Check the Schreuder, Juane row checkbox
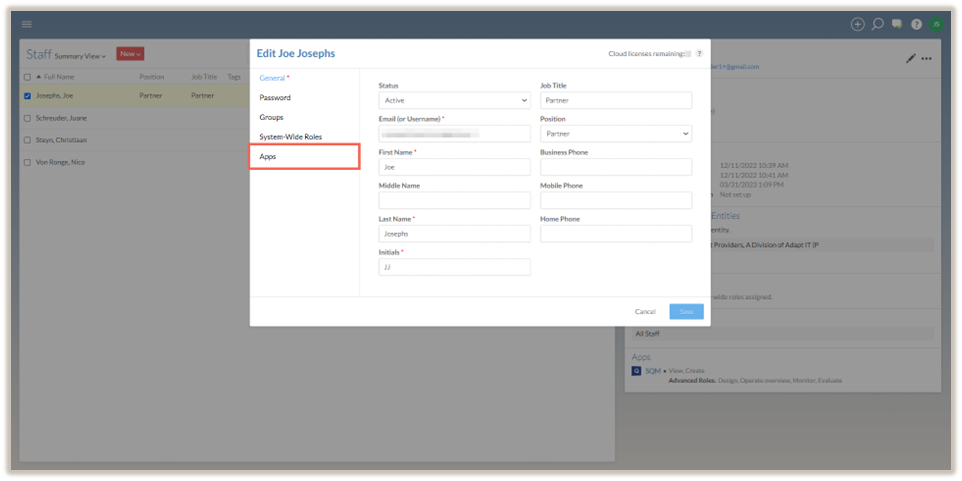The width and height of the screenshot is (962, 481). [x=27, y=117]
